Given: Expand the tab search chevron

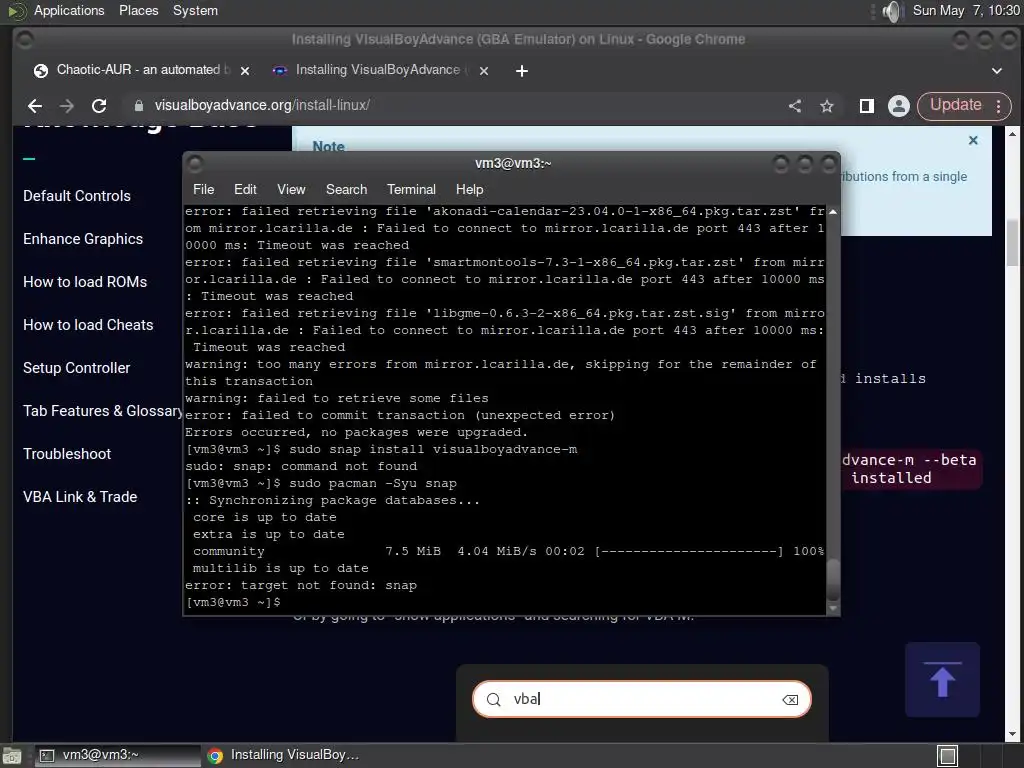Looking at the screenshot, I should click(997, 71).
